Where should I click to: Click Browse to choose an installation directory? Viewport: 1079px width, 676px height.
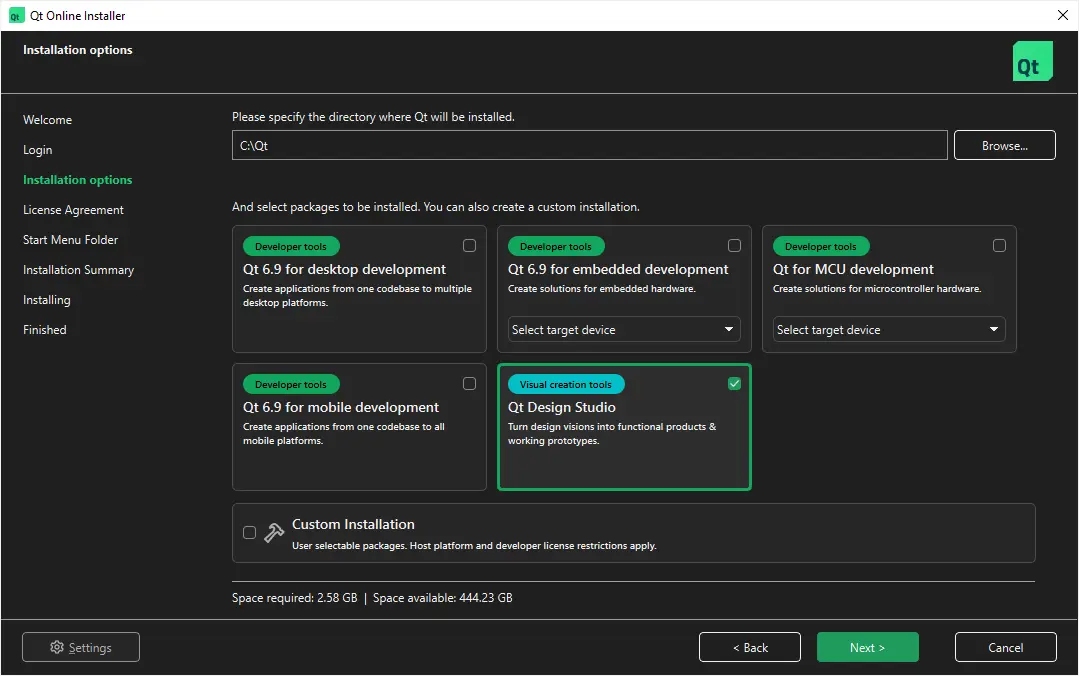[1004, 145]
